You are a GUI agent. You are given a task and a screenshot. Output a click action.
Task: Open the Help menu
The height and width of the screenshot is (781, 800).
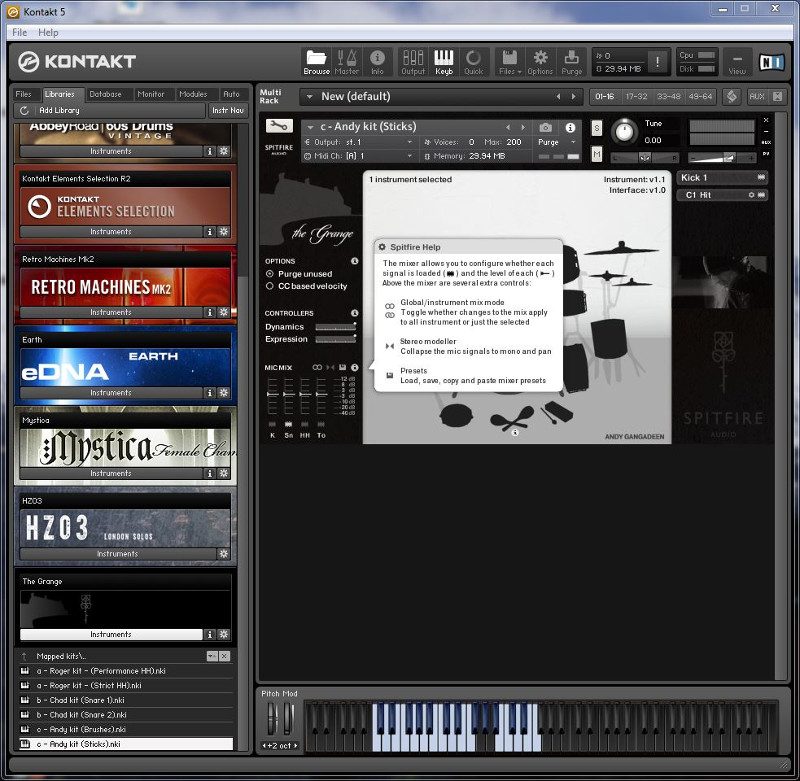48,32
